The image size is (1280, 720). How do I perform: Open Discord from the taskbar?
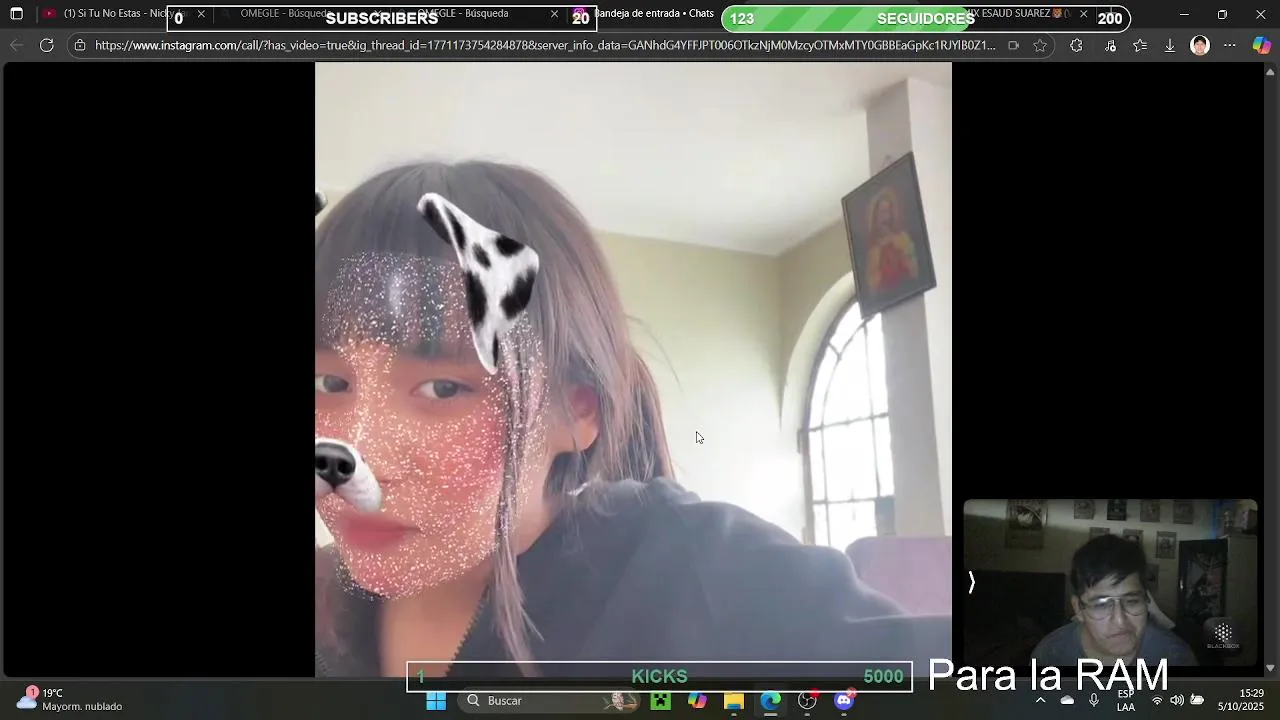tap(844, 701)
